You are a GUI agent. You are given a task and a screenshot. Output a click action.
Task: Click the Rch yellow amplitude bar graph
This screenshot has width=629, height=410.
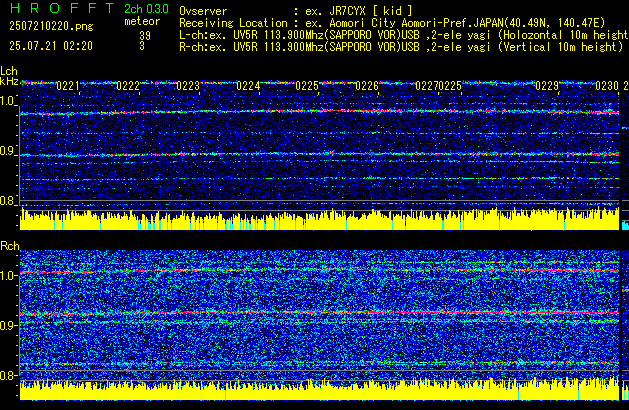[x=319, y=389]
